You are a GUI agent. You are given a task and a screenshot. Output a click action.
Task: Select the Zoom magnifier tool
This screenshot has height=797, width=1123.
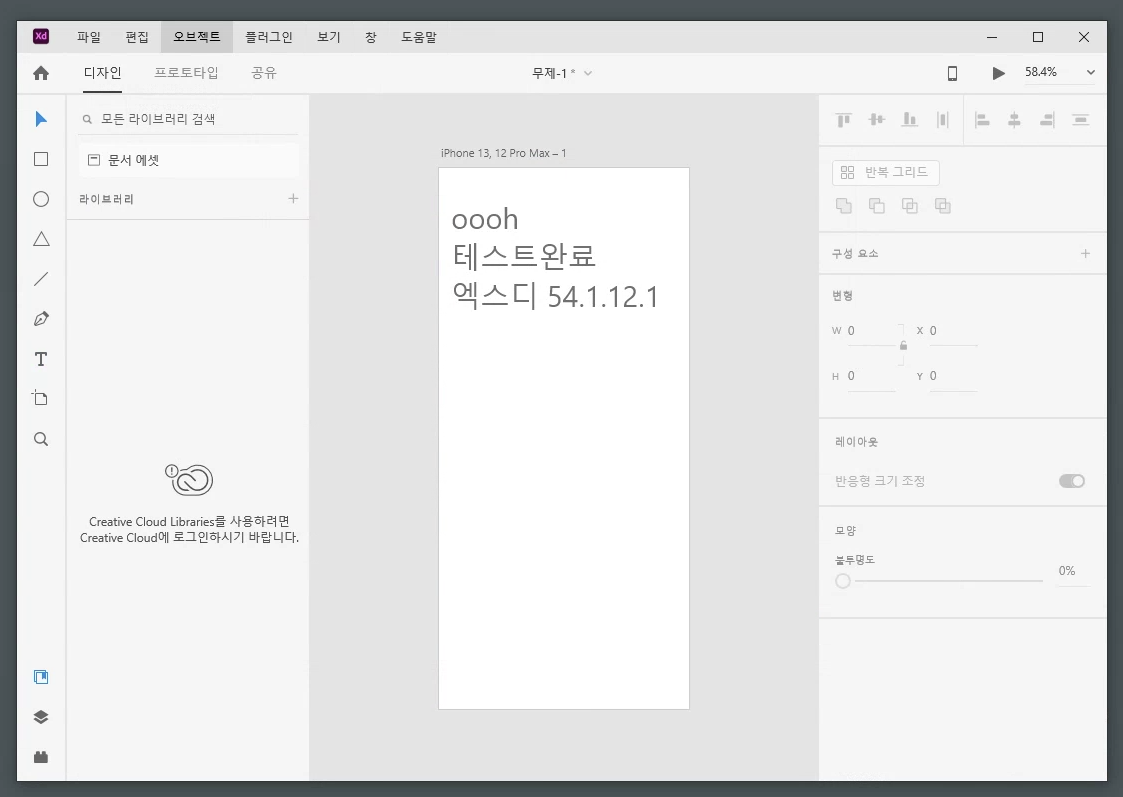41,439
